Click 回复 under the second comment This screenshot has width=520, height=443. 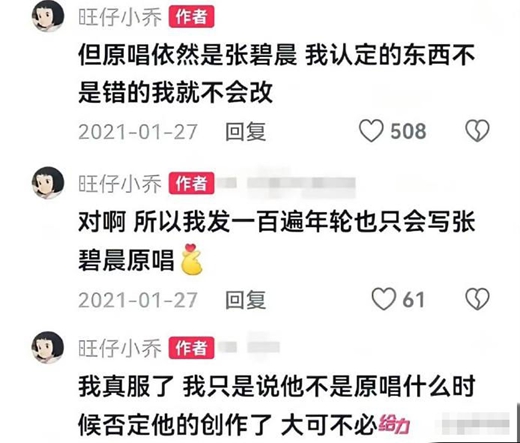[x=246, y=300]
